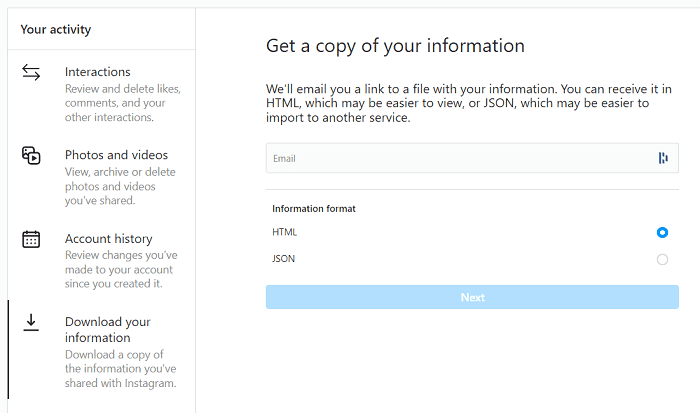This screenshot has height=413, width=700.
Task: Click the JSON format label text
Action: [283, 259]
